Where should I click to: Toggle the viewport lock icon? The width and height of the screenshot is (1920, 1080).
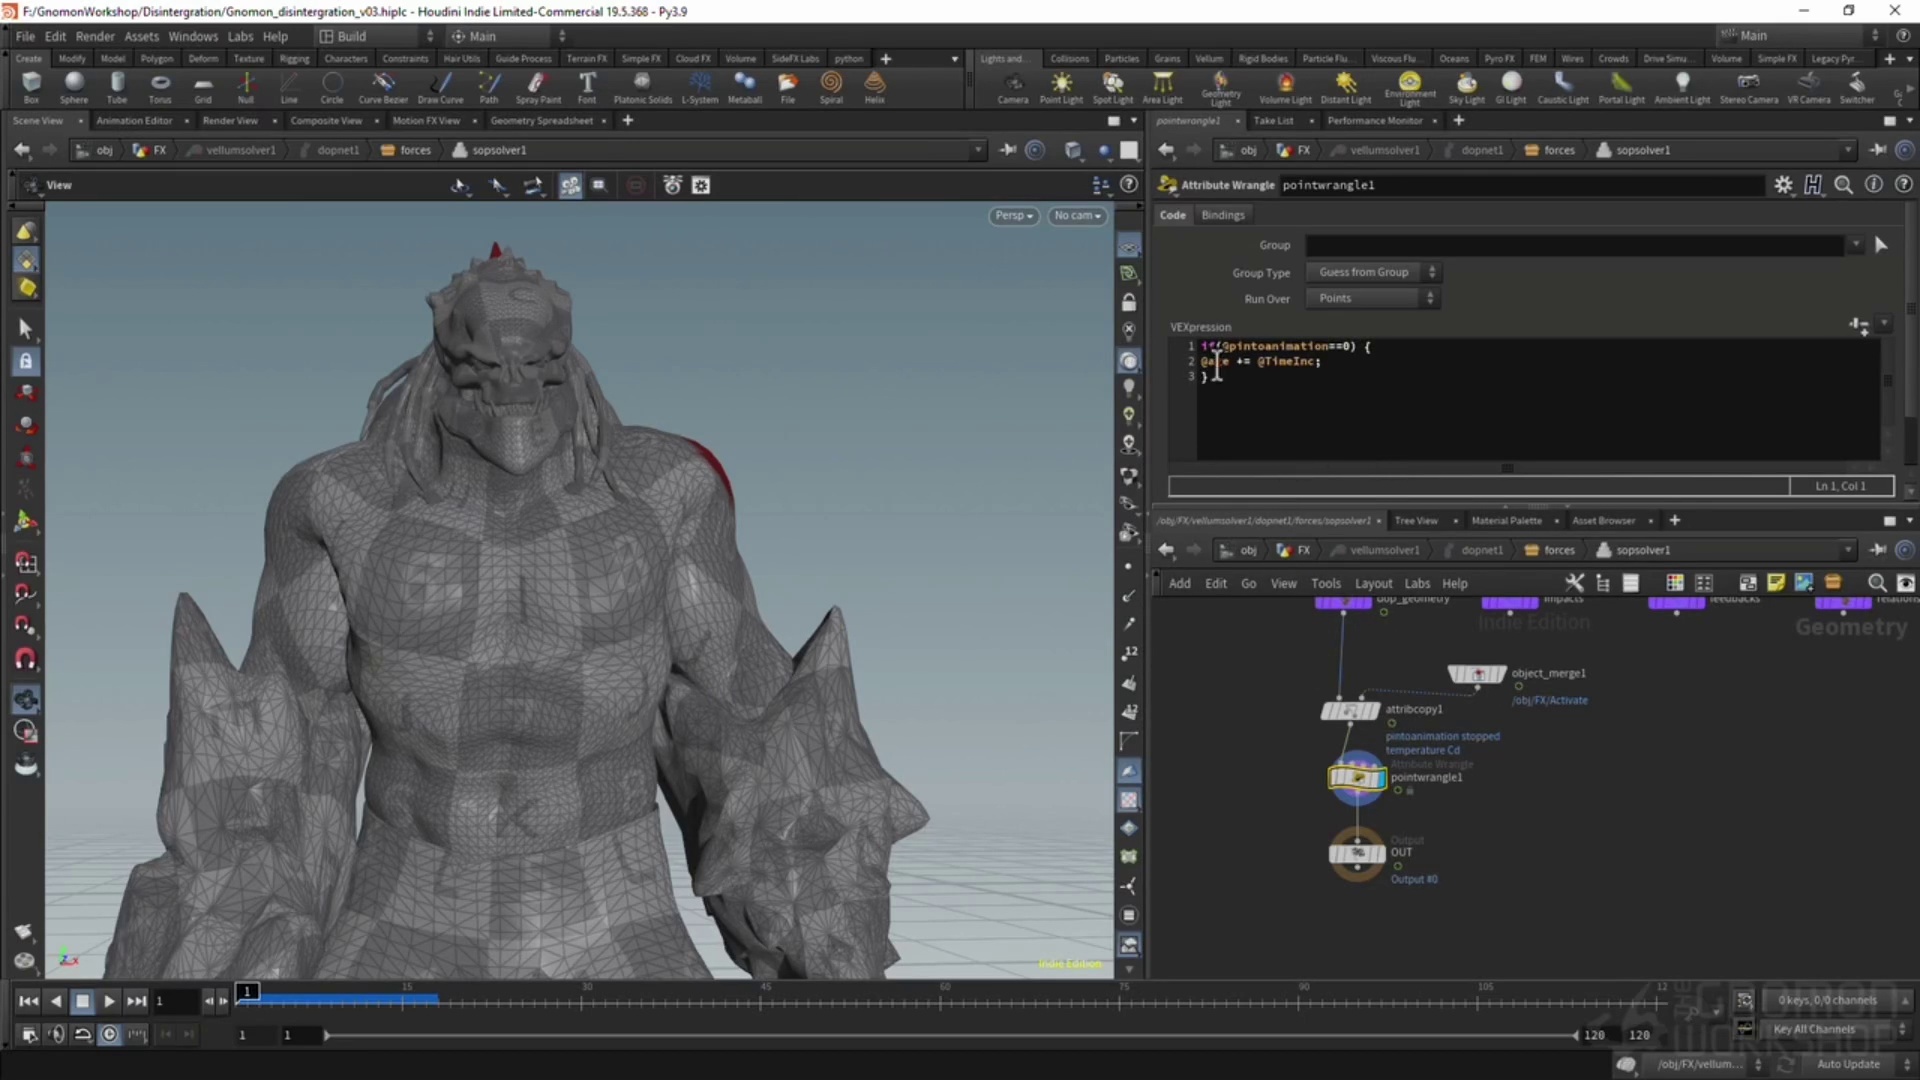tap(1129, 302)
